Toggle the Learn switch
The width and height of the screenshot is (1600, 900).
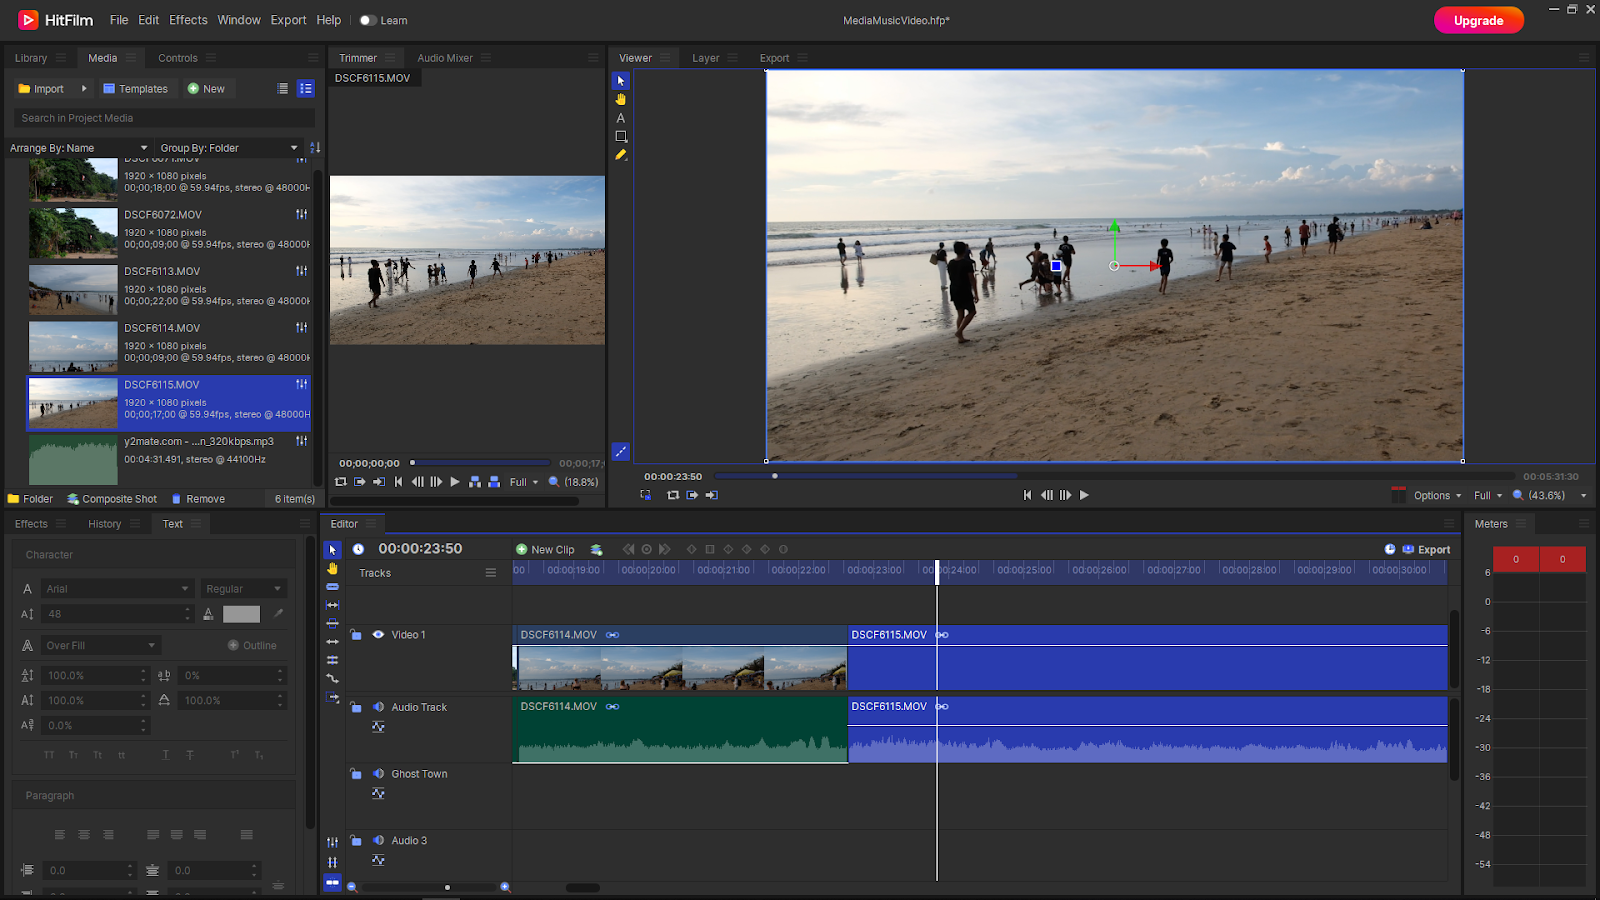pyautogui.click(x=367, y=20)
